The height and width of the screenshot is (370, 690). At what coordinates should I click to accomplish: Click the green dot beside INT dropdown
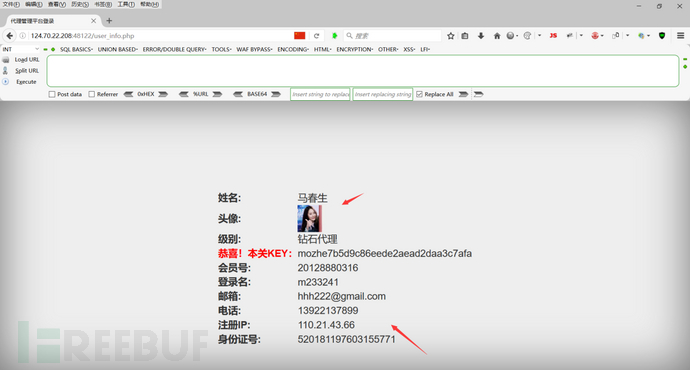tap(53, 49)
